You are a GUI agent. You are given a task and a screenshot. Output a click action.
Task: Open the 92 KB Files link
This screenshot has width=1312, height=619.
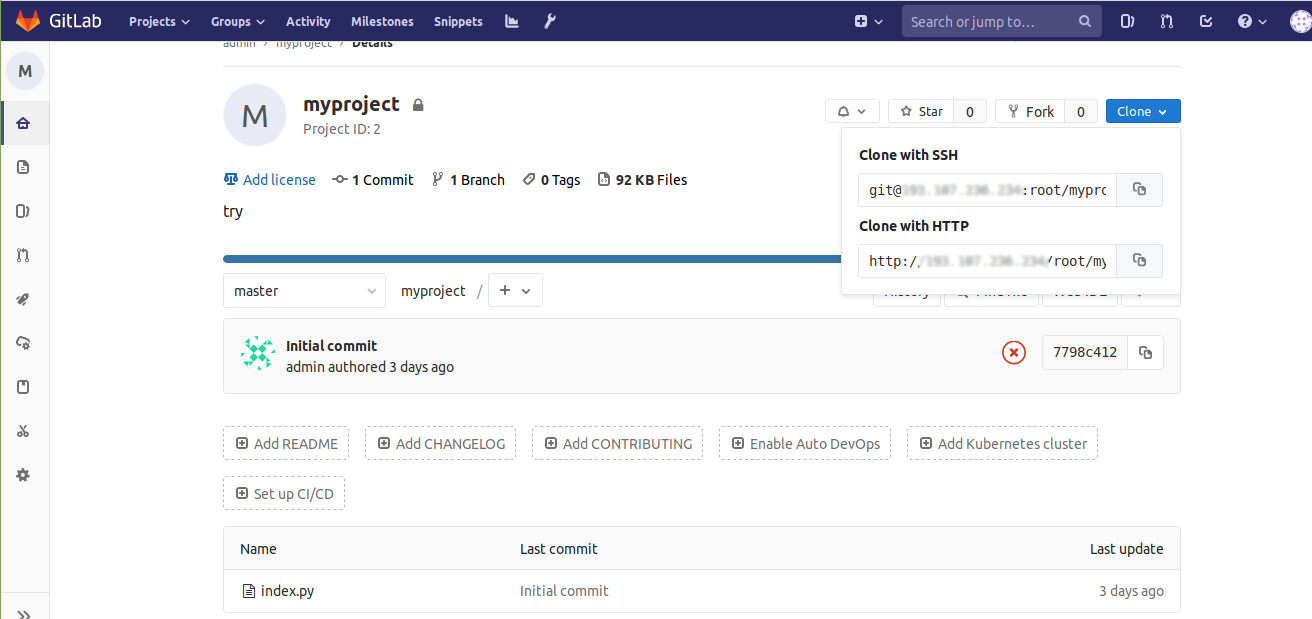point(642,180)
